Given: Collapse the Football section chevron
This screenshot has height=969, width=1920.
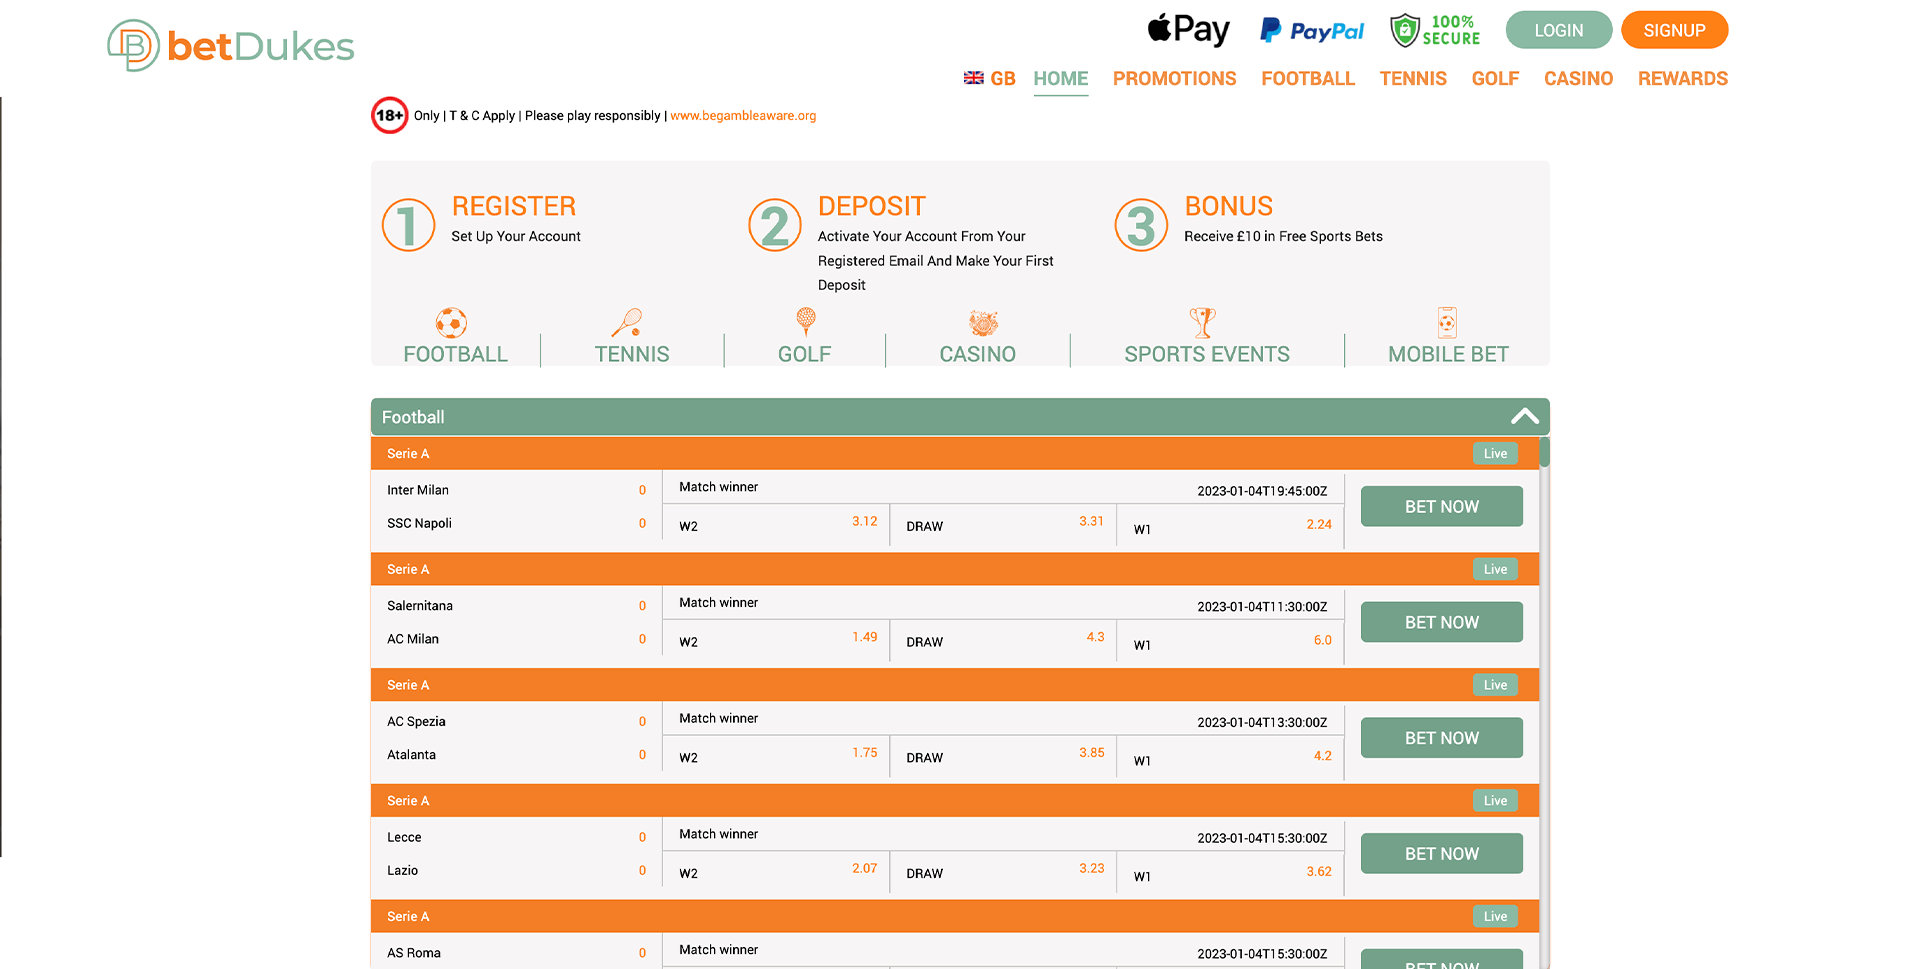Looking at the screenshot, I should click(x=1524, y=417).
